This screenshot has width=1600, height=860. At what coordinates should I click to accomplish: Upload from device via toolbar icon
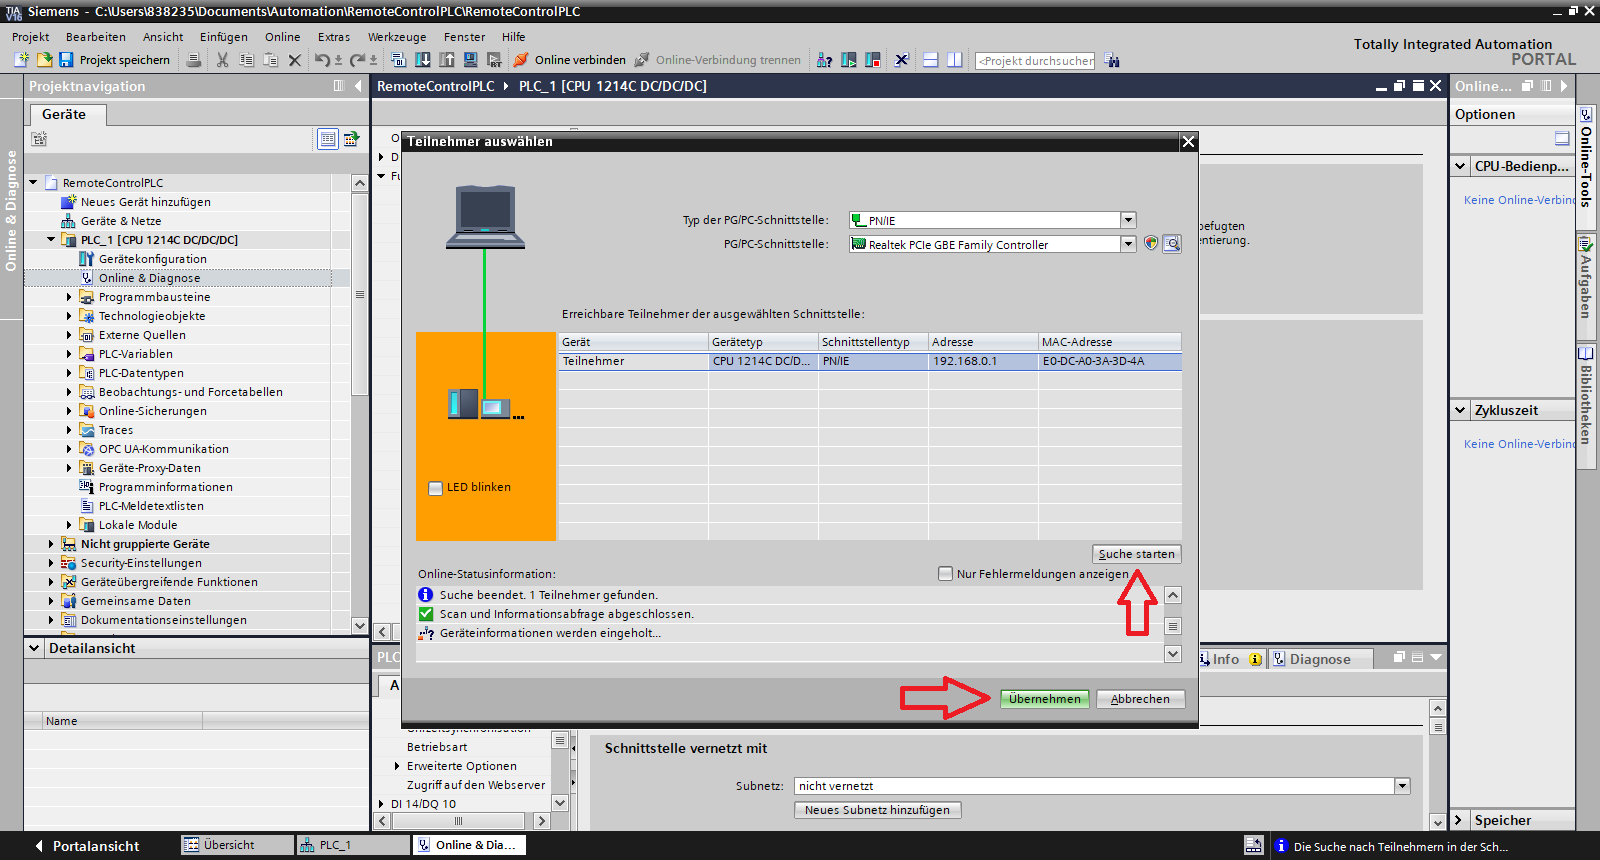click(x=447, y=60)
